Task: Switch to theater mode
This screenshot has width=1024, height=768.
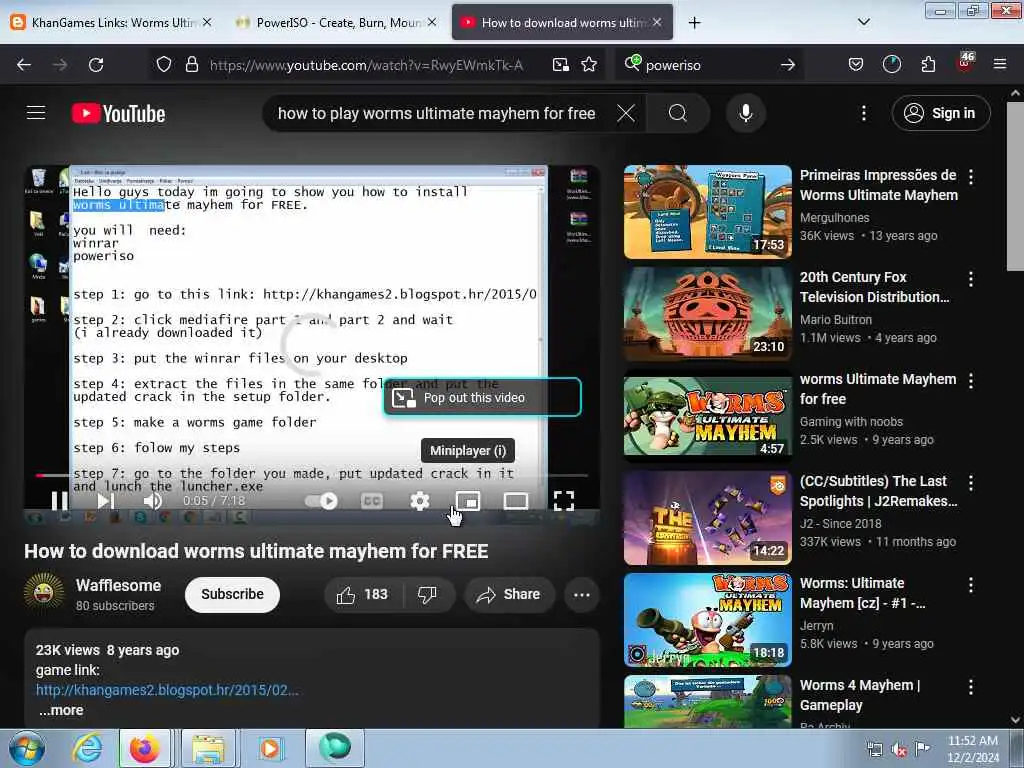Action: tap(516, 501)
